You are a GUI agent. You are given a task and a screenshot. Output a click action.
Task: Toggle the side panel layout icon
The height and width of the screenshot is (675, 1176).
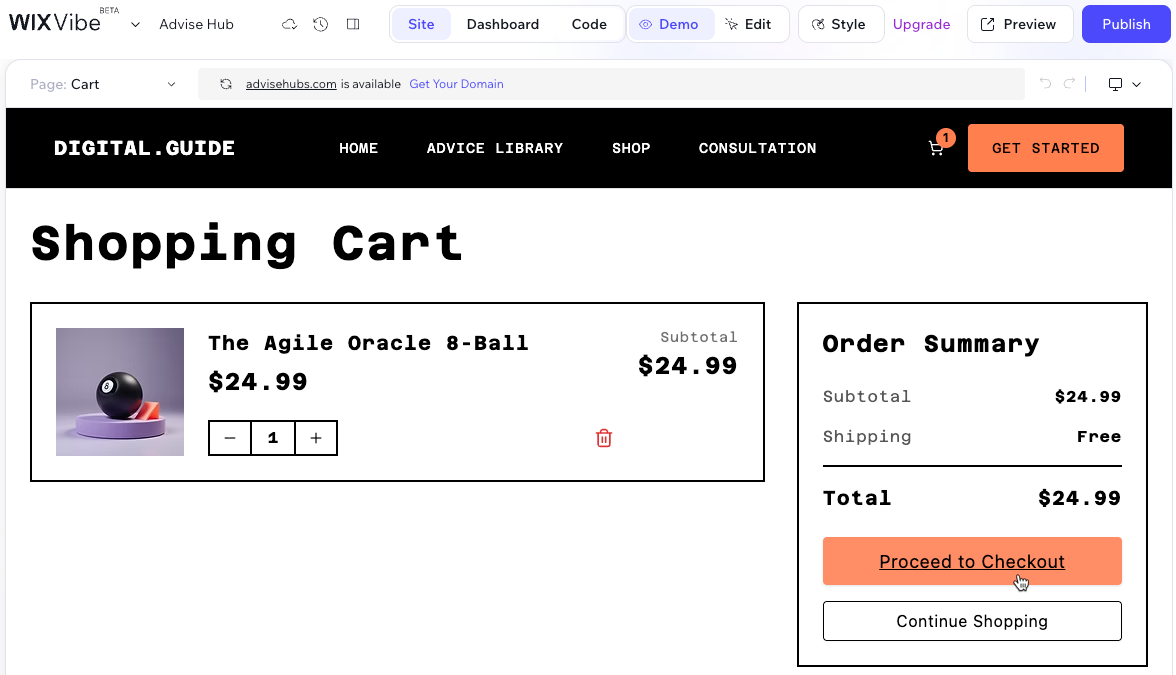[352, 24]
